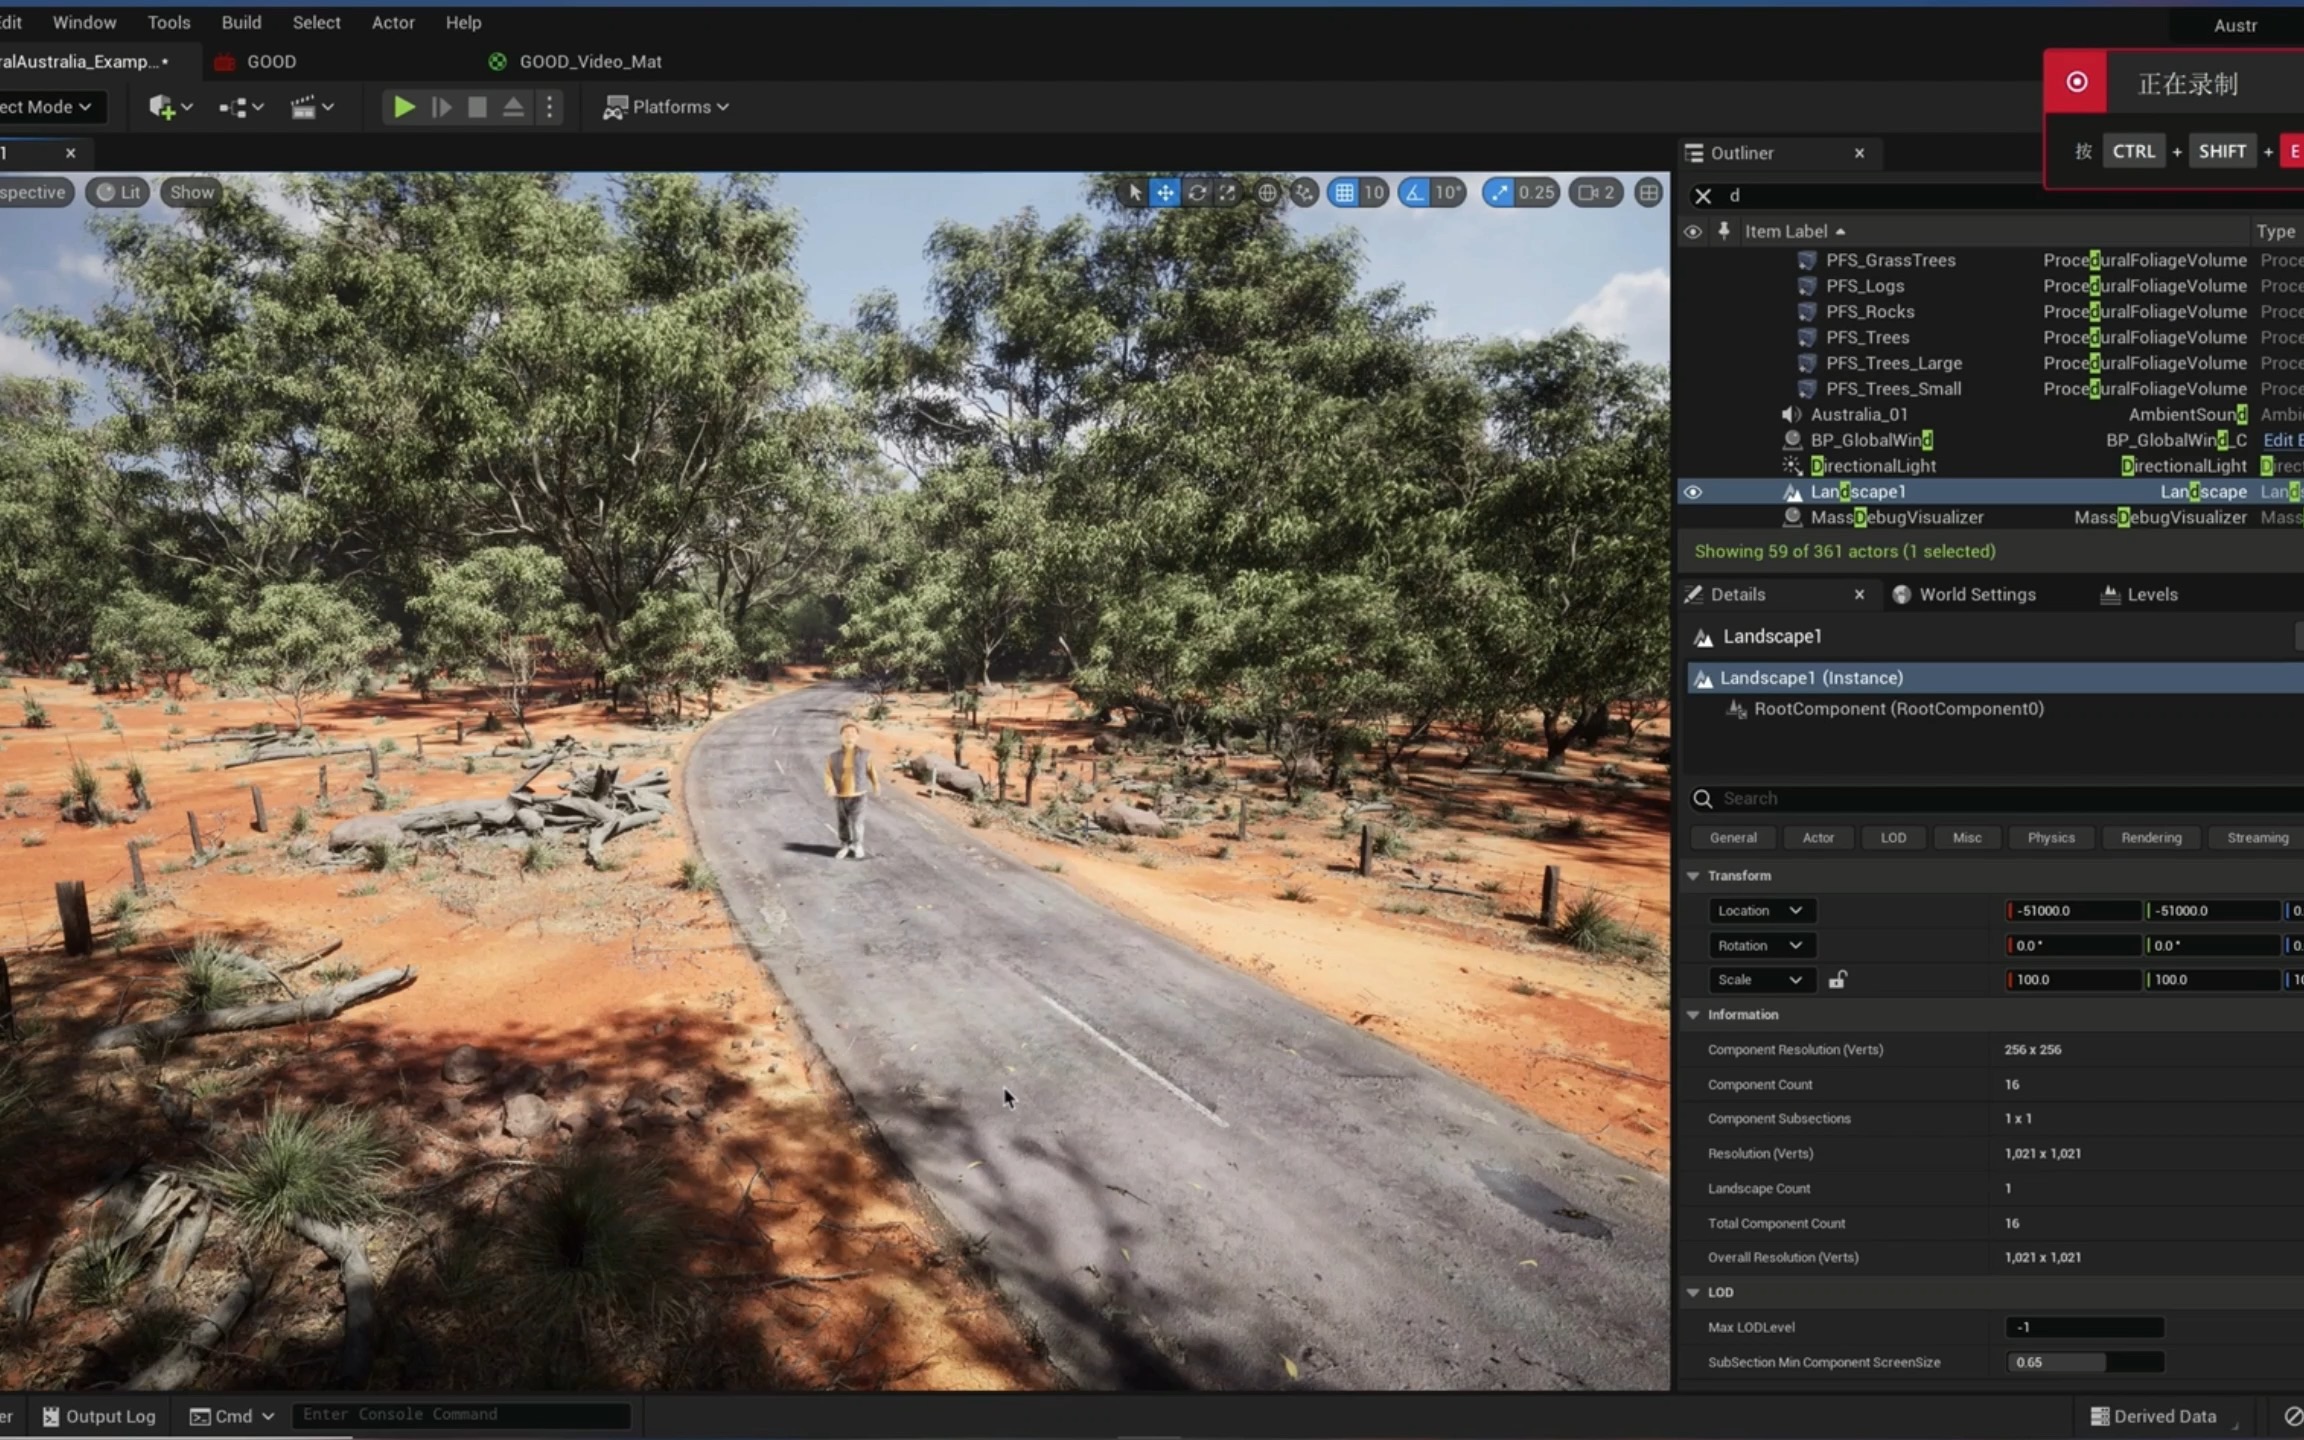This screenshot has width=2304, height=1440.
Task: Click the add content quick-create icon
Action: point(162,107)
